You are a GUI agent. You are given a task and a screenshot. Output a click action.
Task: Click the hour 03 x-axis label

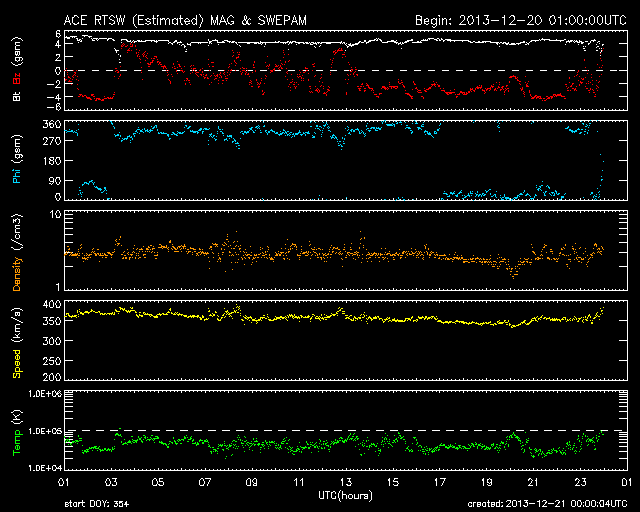(111, 483)
